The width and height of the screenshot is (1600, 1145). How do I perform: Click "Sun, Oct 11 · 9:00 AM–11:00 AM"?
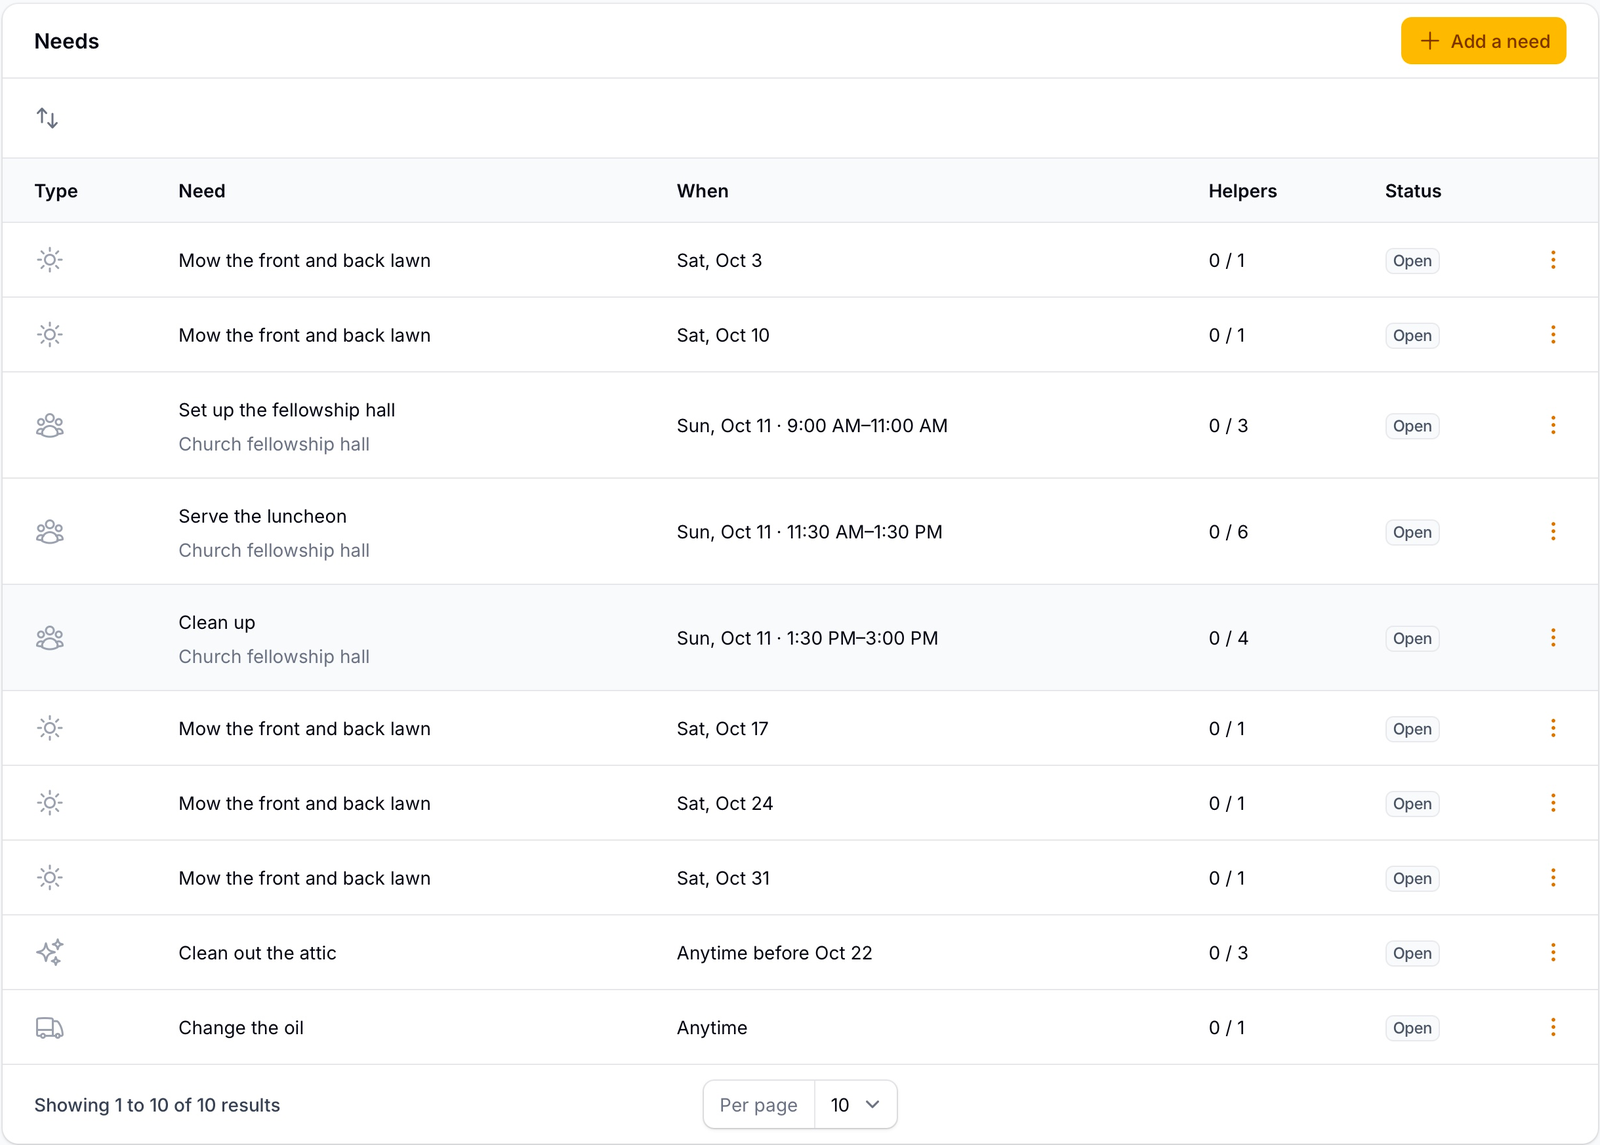tap(812, 426)
